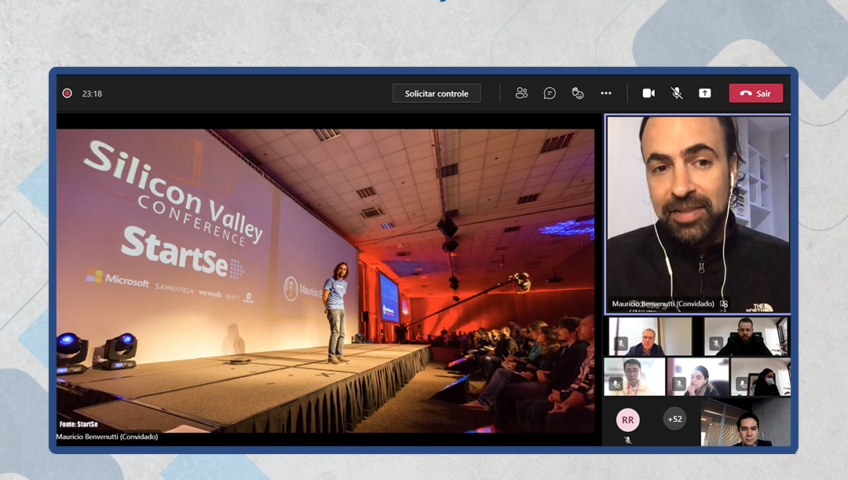Click the meeting timer 23:18
The image size is (848, 480).
(x=92, y=94)
